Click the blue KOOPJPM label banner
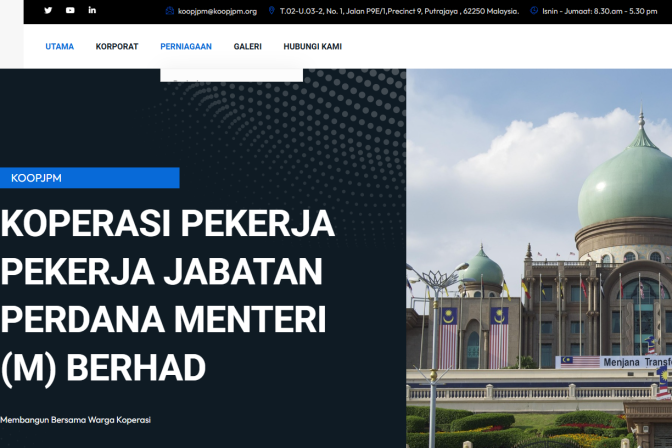 tap(90, 178)
